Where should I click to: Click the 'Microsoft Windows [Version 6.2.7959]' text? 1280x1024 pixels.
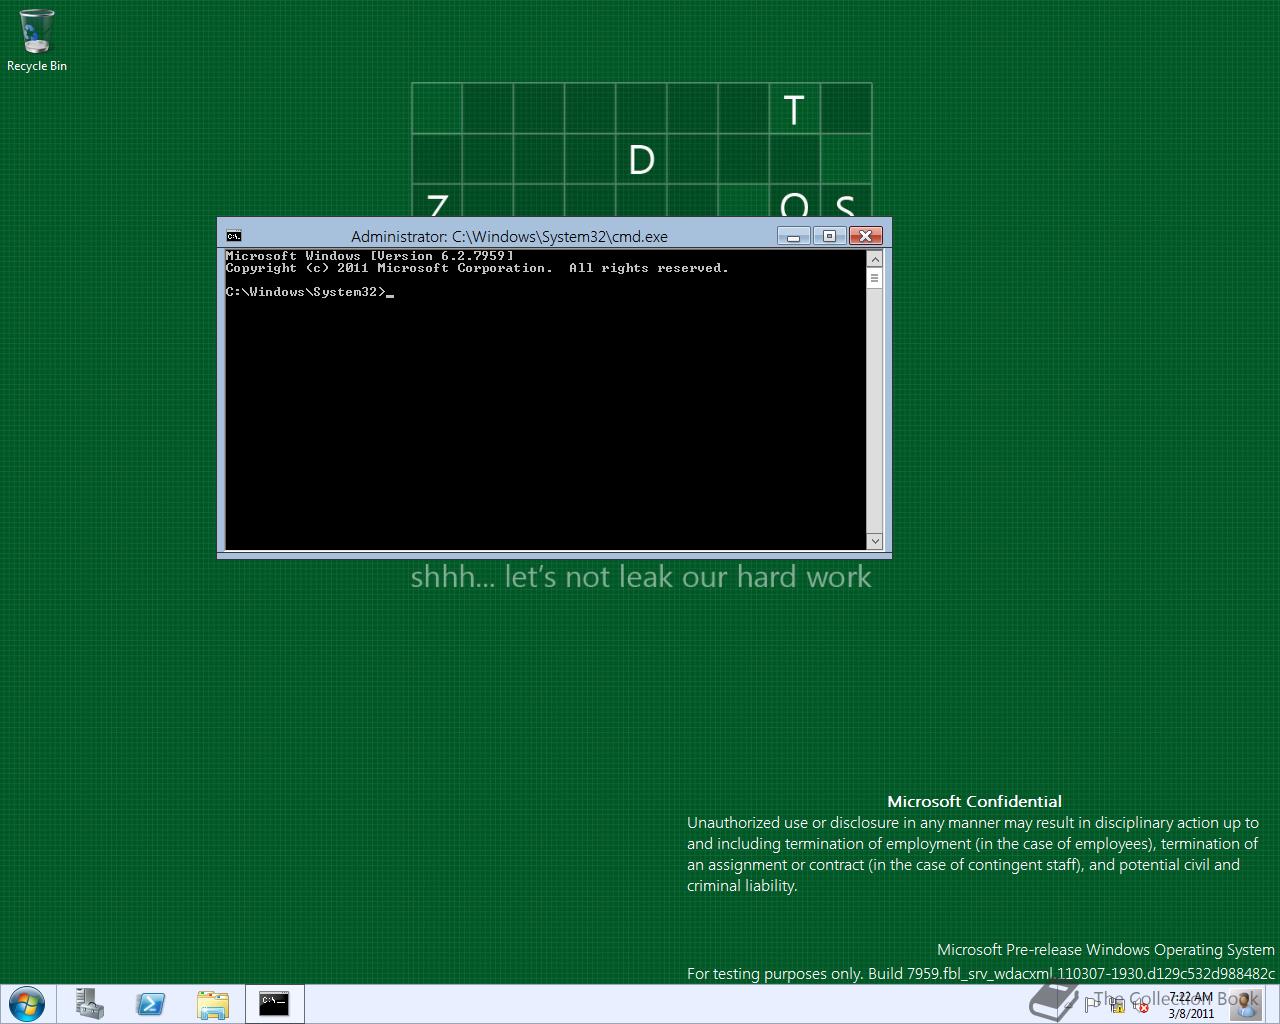point(369,256)
